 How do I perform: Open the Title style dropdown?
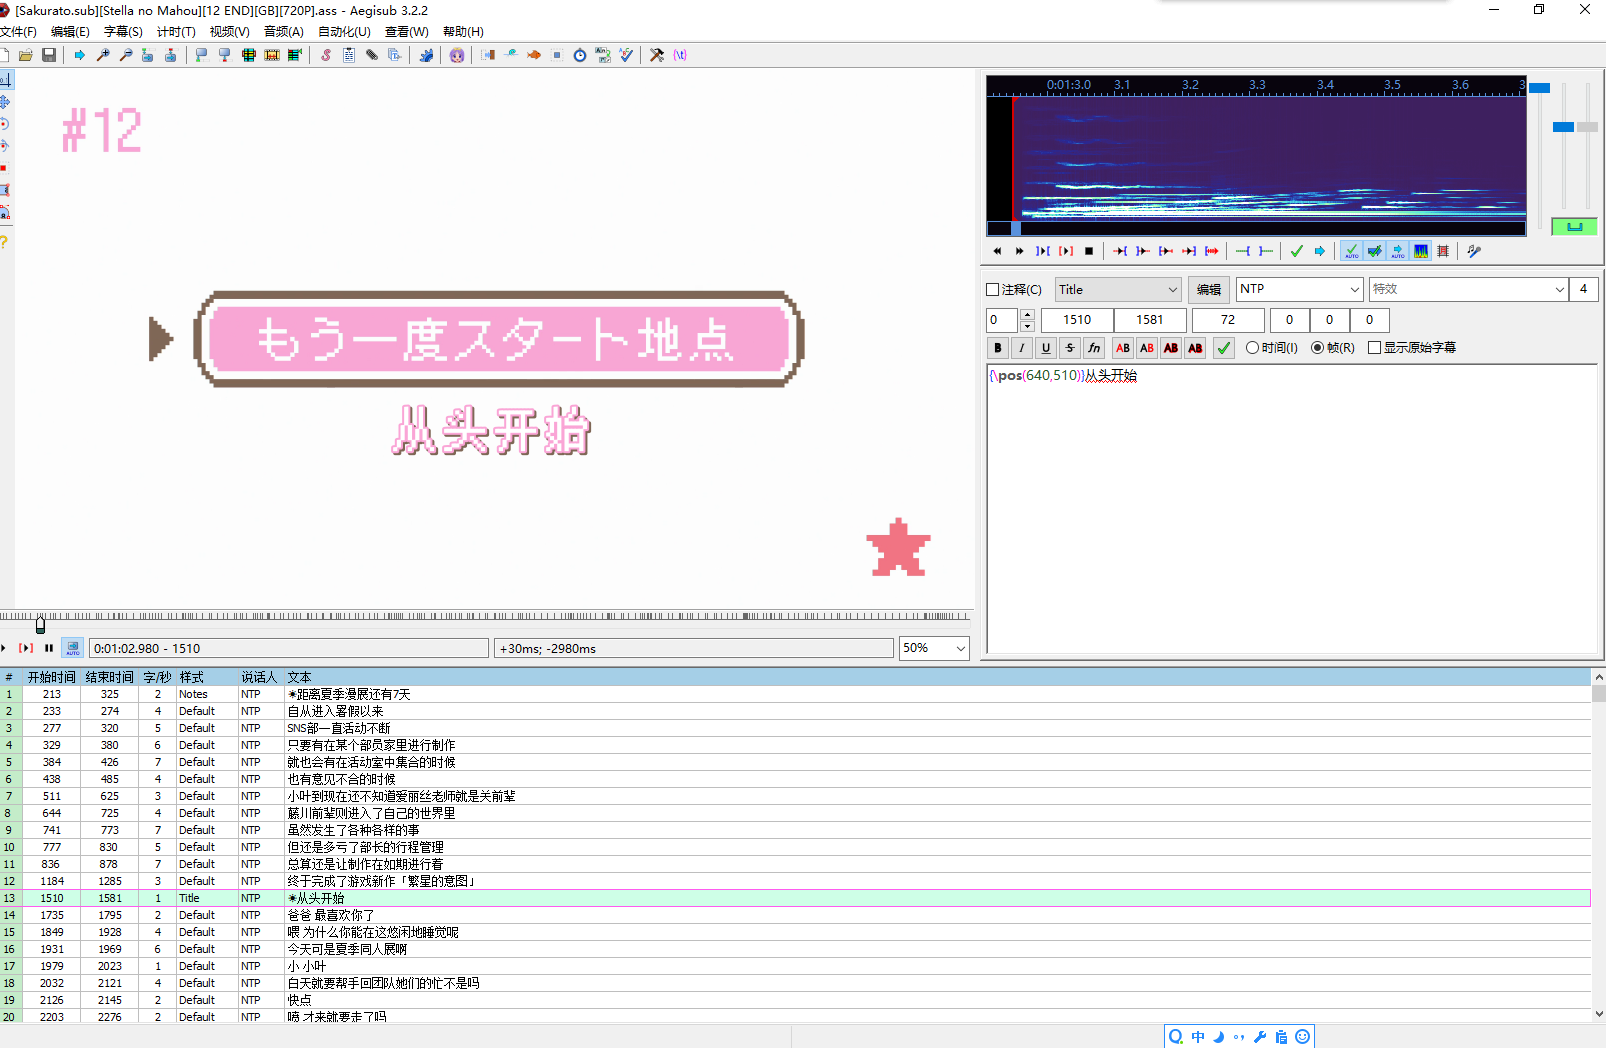(x=1118, y=290)
